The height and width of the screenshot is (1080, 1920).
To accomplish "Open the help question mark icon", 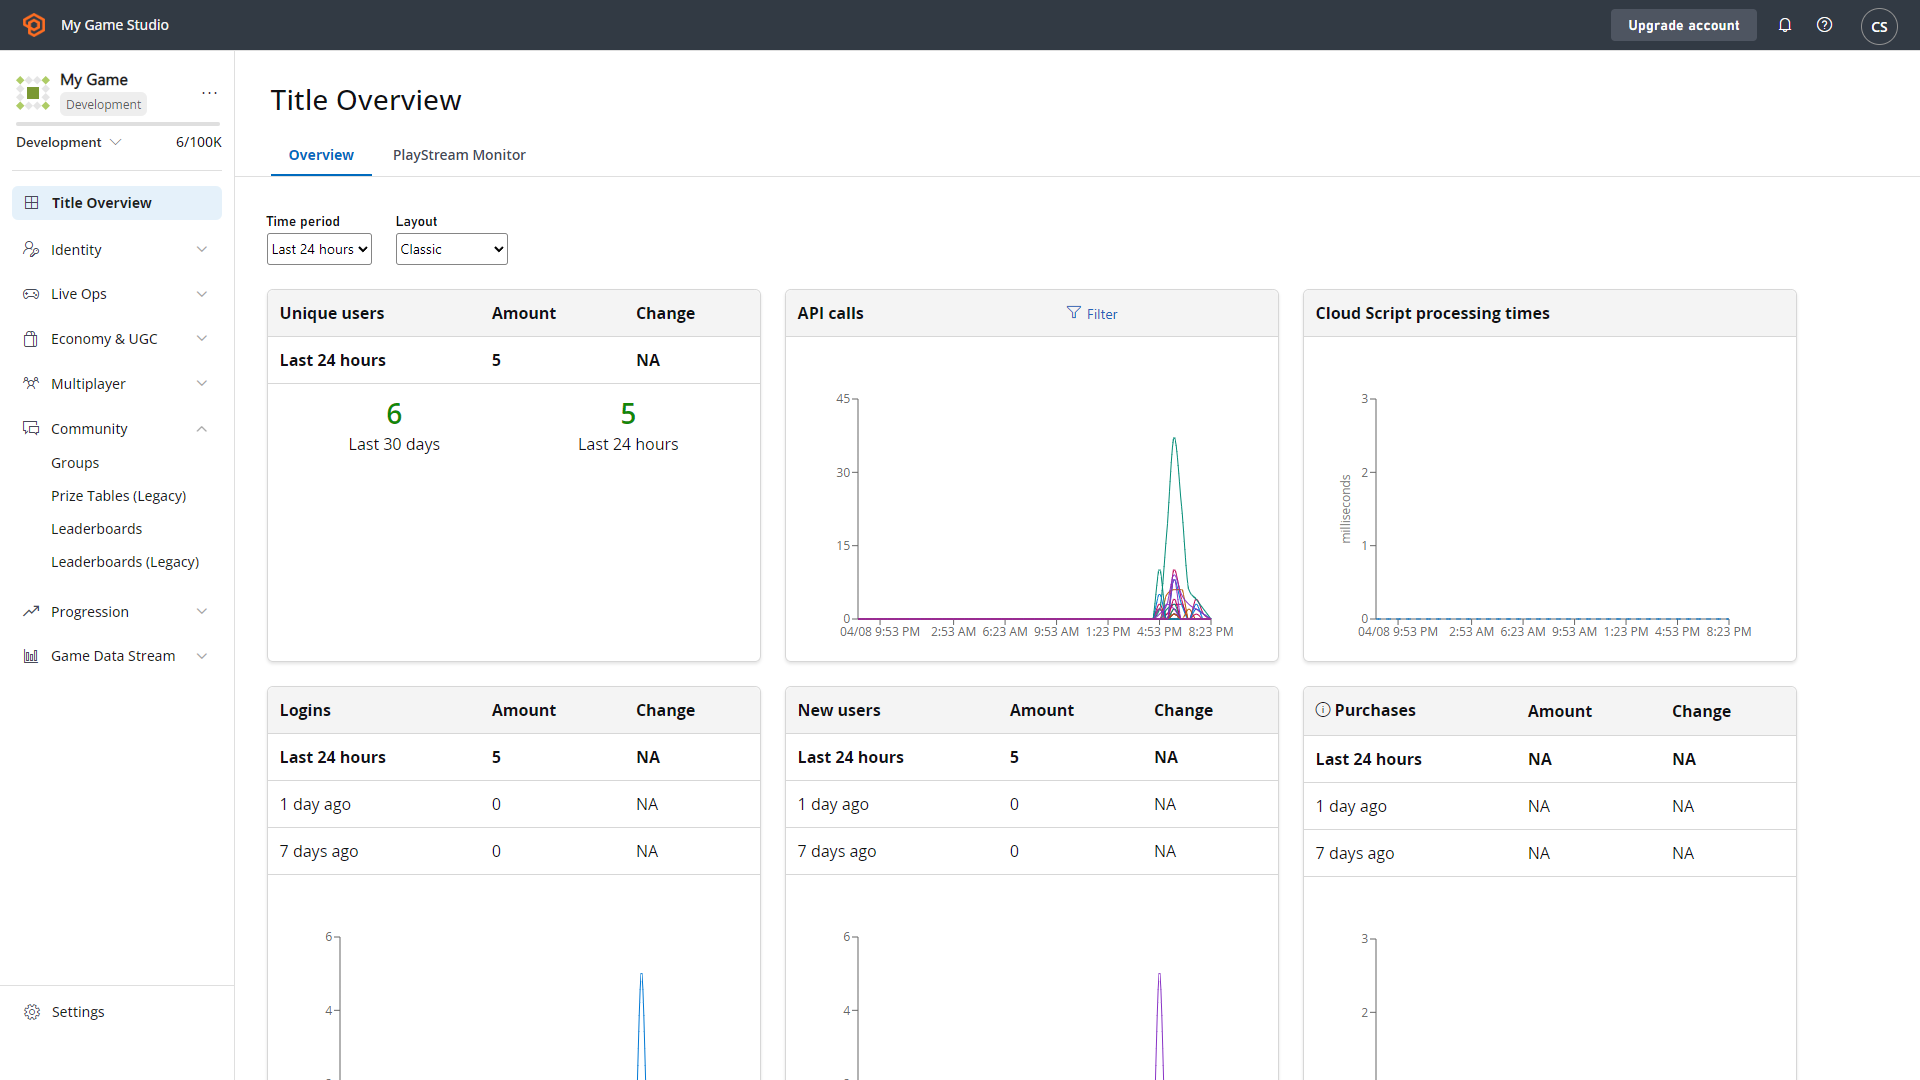I will coord(1825,25).
